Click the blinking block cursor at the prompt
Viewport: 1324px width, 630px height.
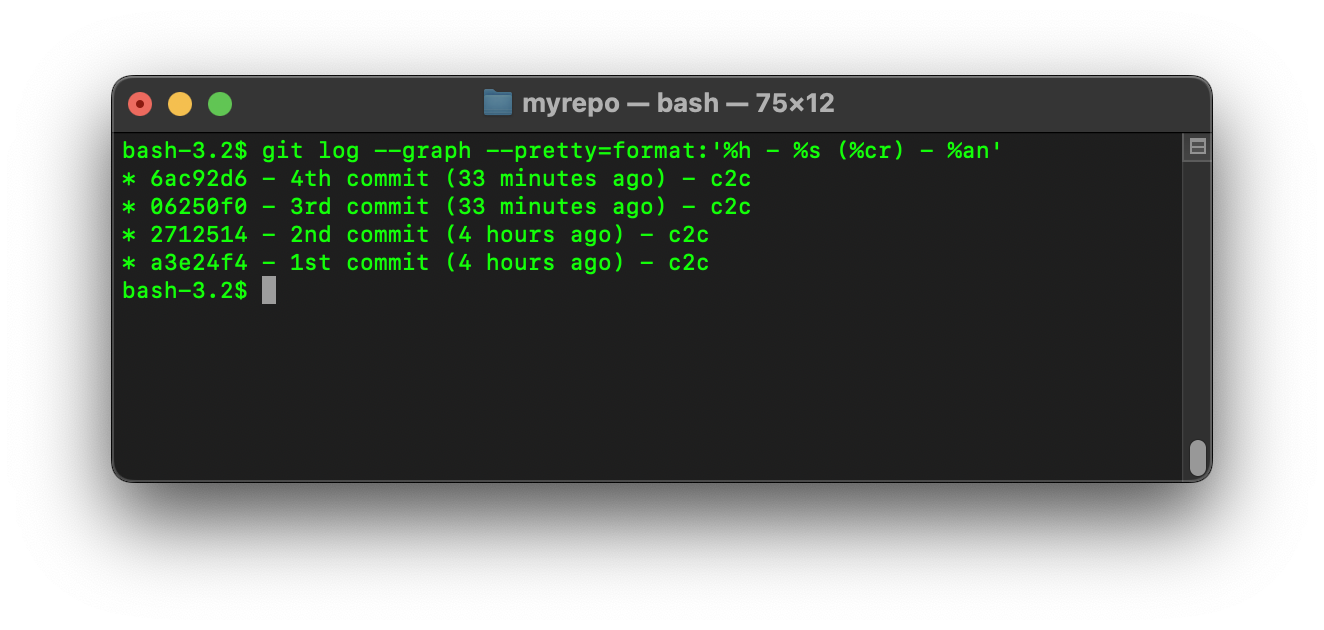(x=267, y=290)
